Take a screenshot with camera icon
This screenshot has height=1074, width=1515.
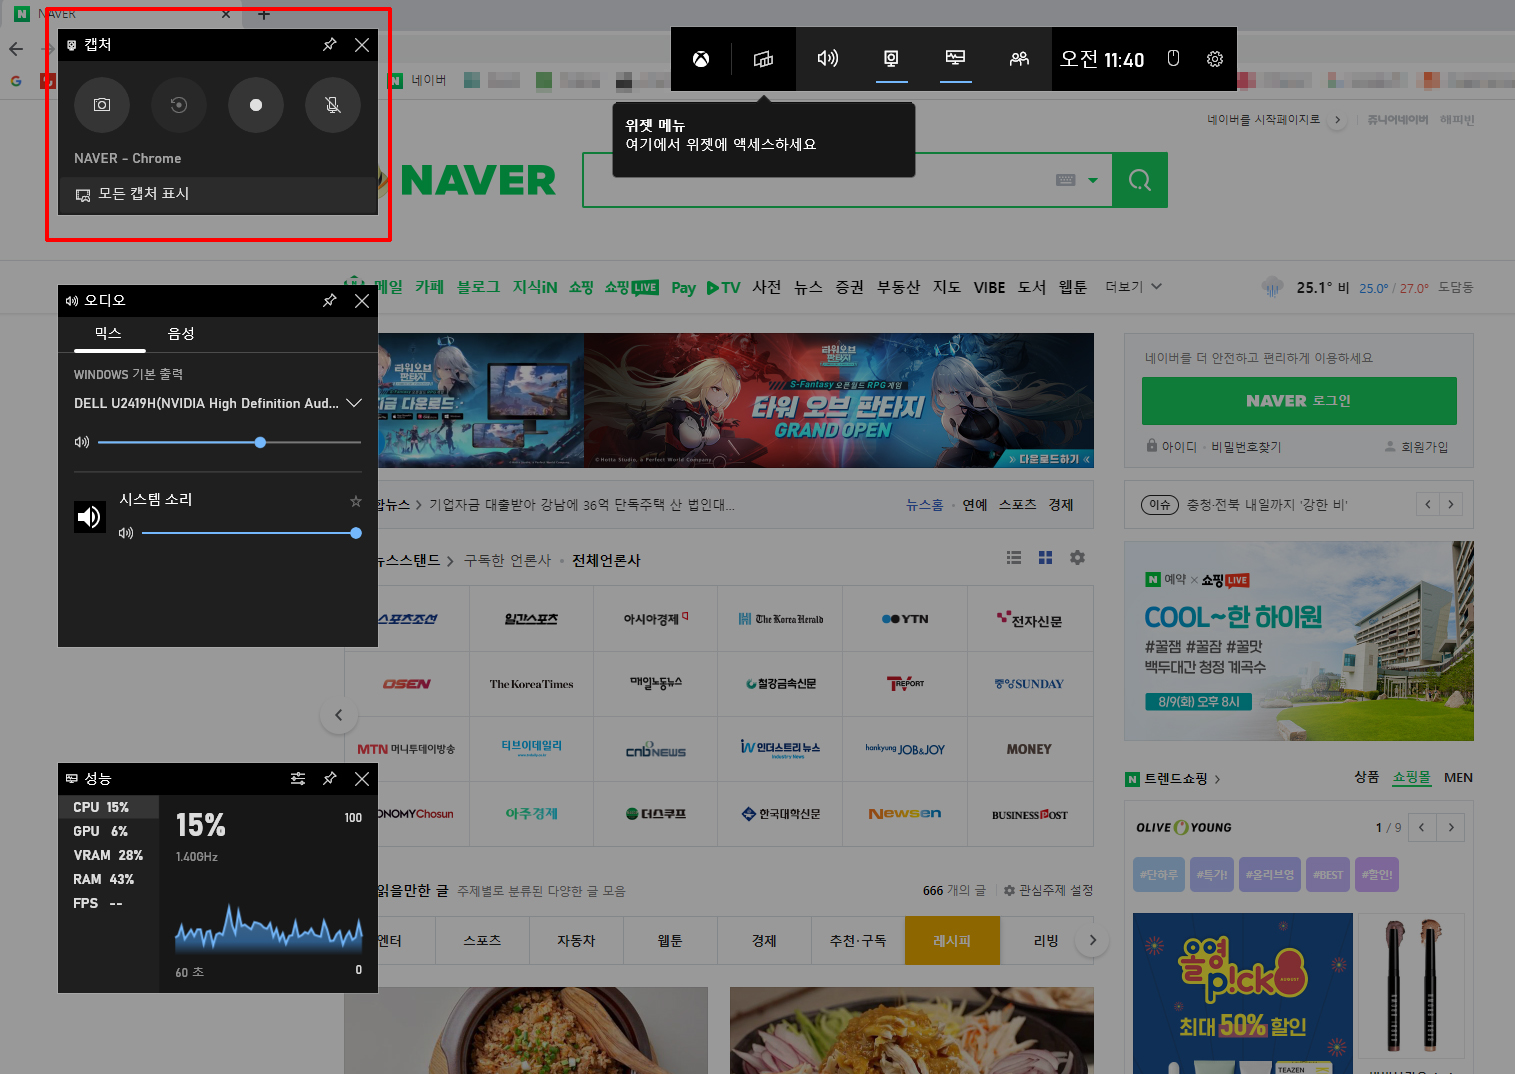tap(102, 105)
